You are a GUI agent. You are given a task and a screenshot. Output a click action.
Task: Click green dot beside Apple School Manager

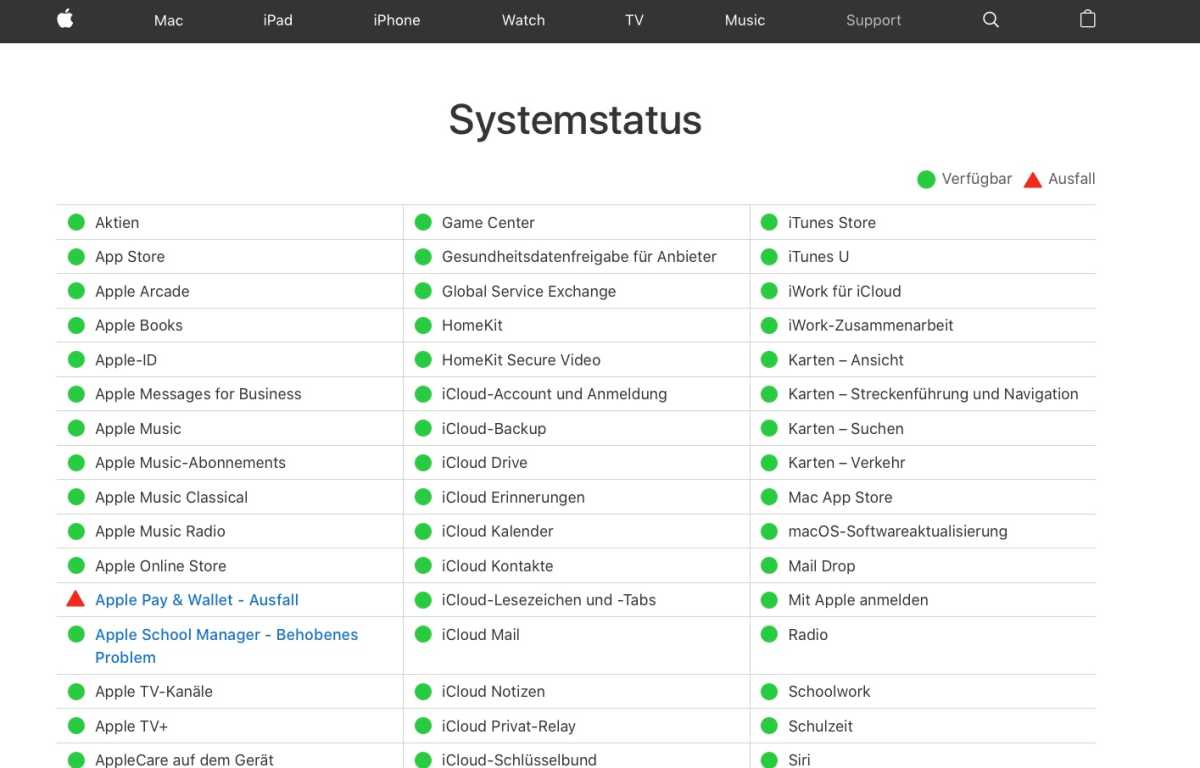pyautogui.click(x=76, y=634)
